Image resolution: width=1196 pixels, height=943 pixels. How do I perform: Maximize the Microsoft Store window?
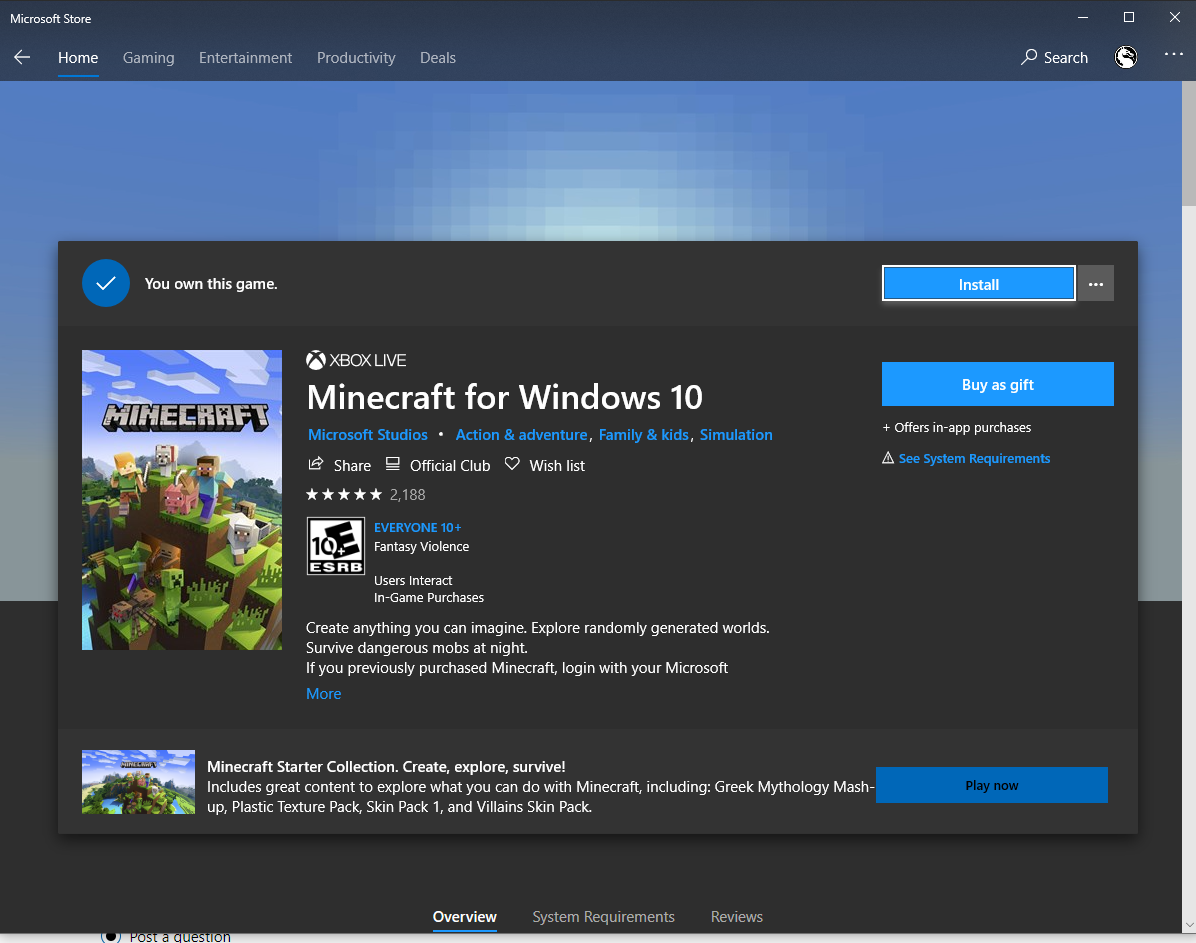point(1129,17)
